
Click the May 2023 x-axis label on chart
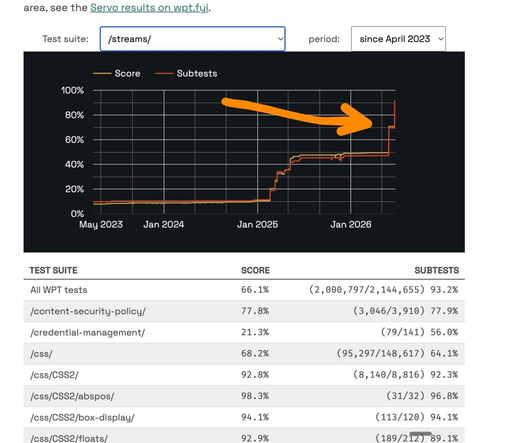pyautogui.click(x=101, y=225)
